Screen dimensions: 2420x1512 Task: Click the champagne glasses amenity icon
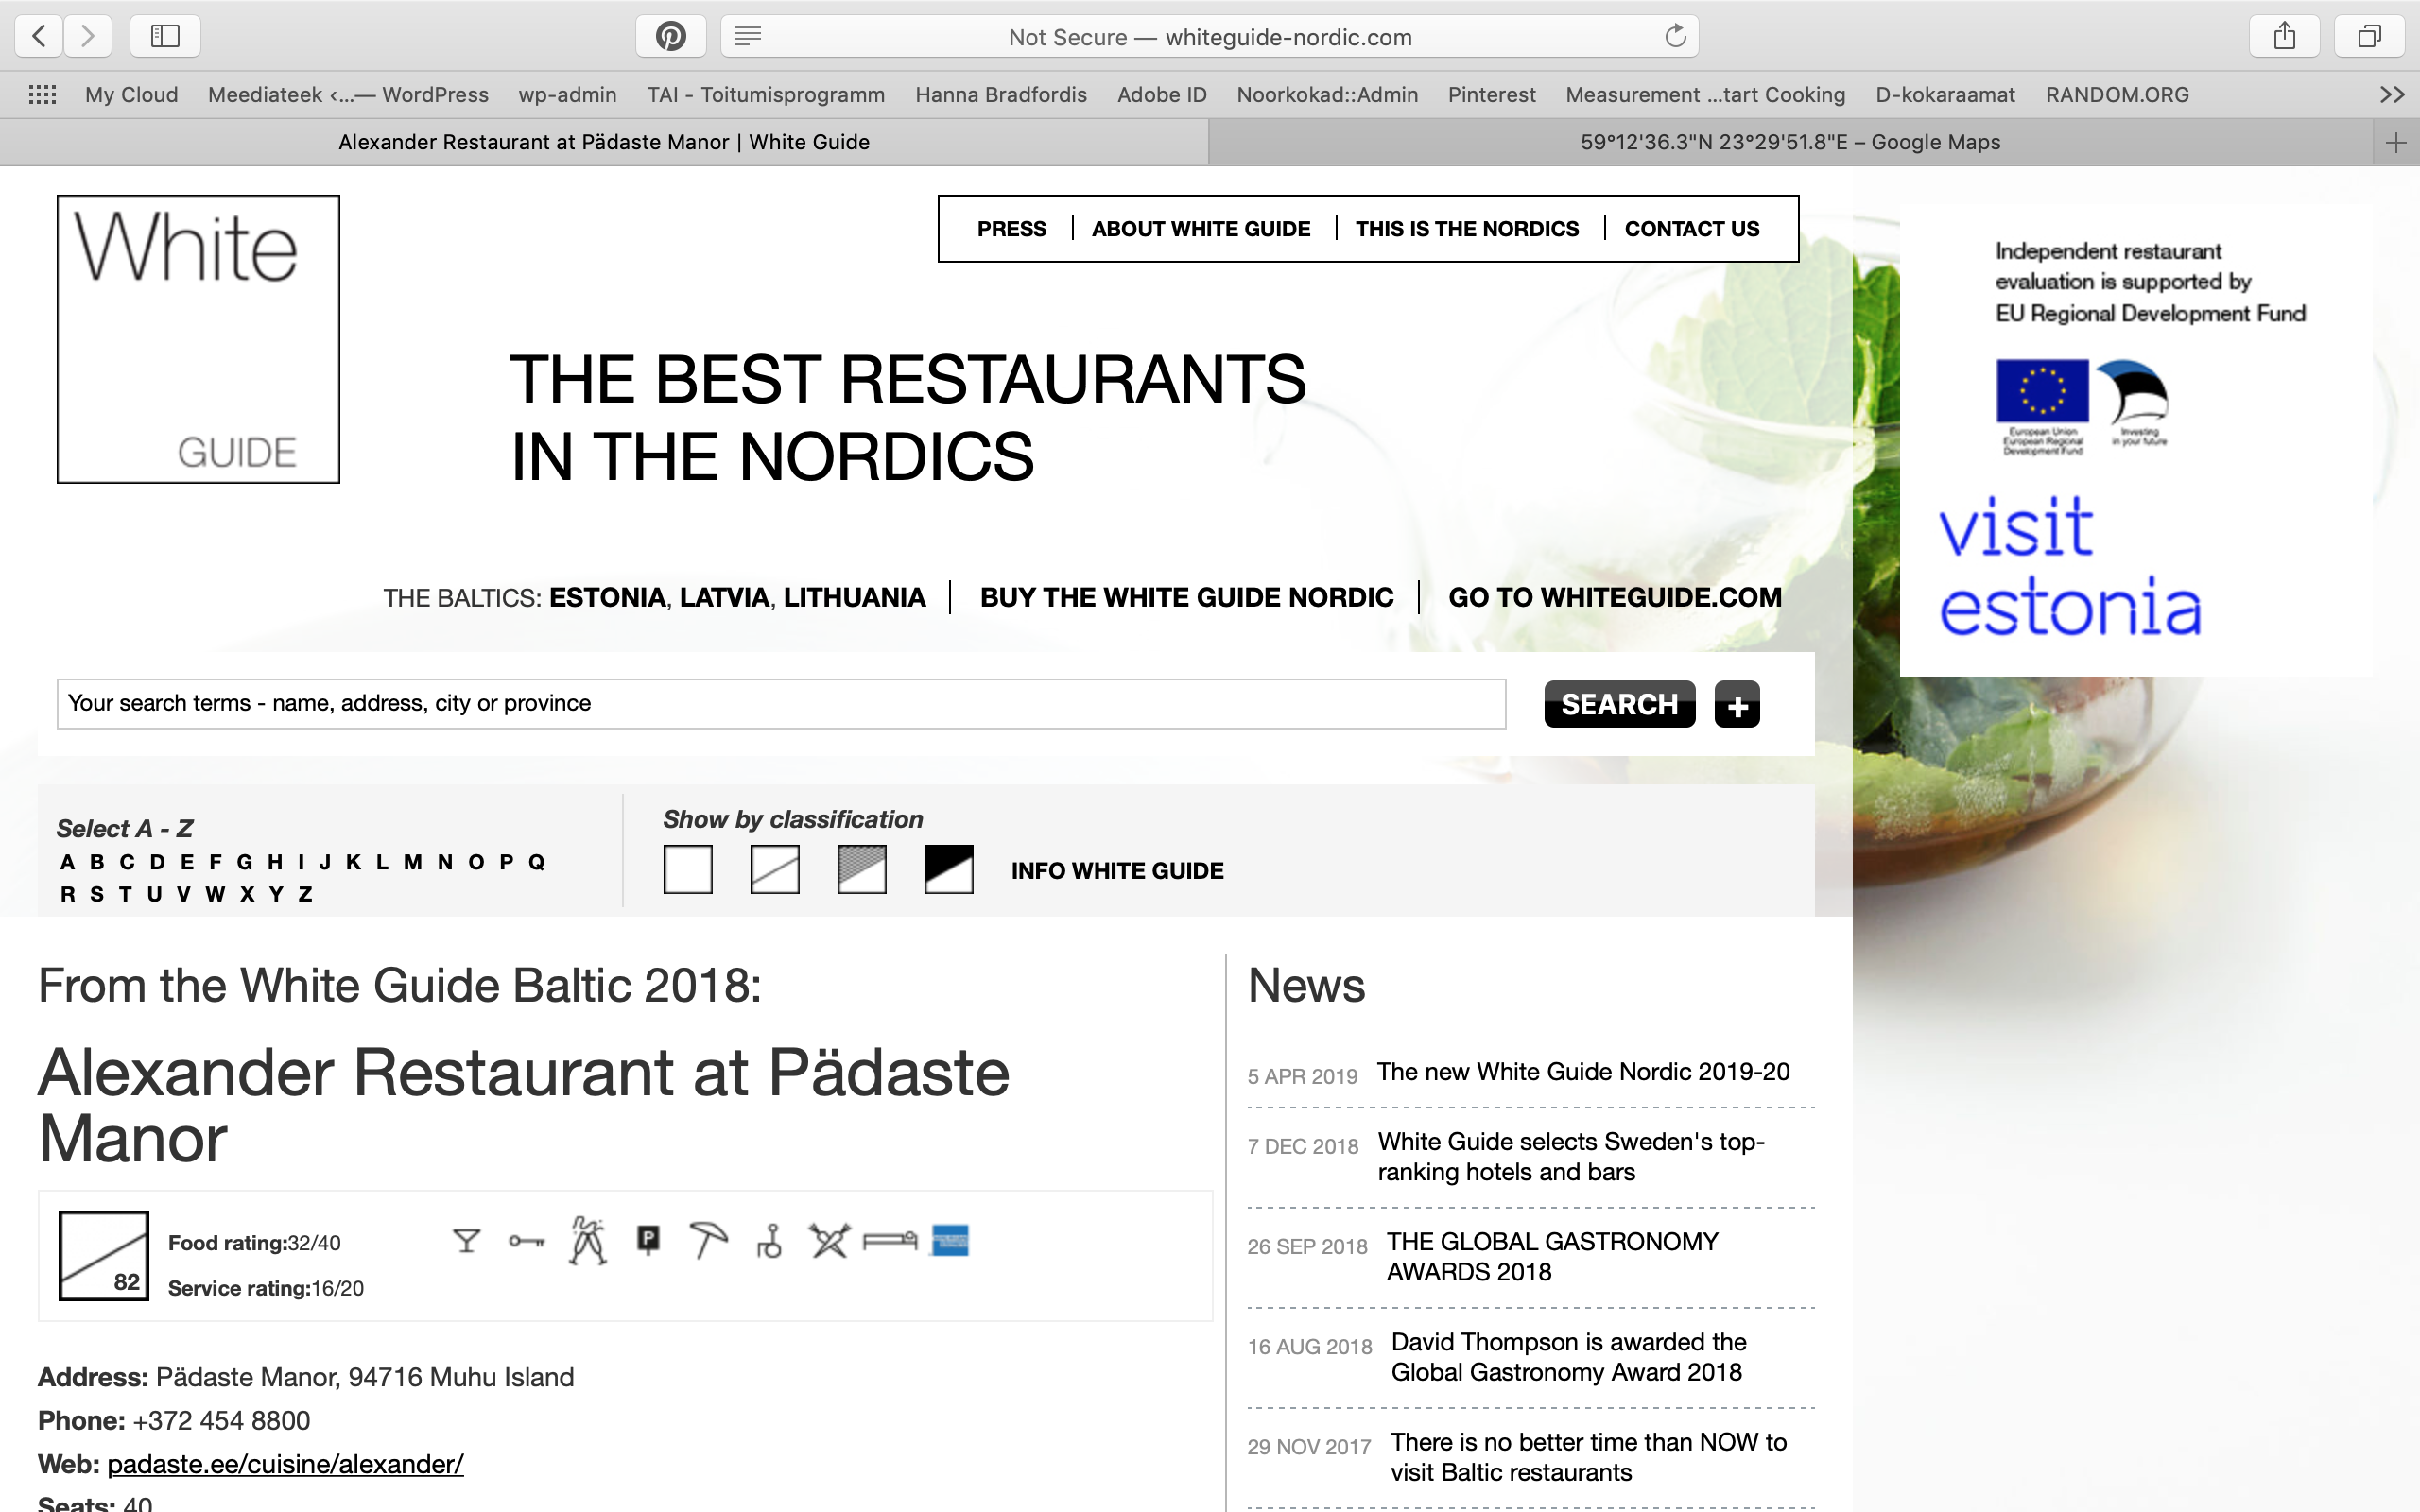(x=588, y=1241)
